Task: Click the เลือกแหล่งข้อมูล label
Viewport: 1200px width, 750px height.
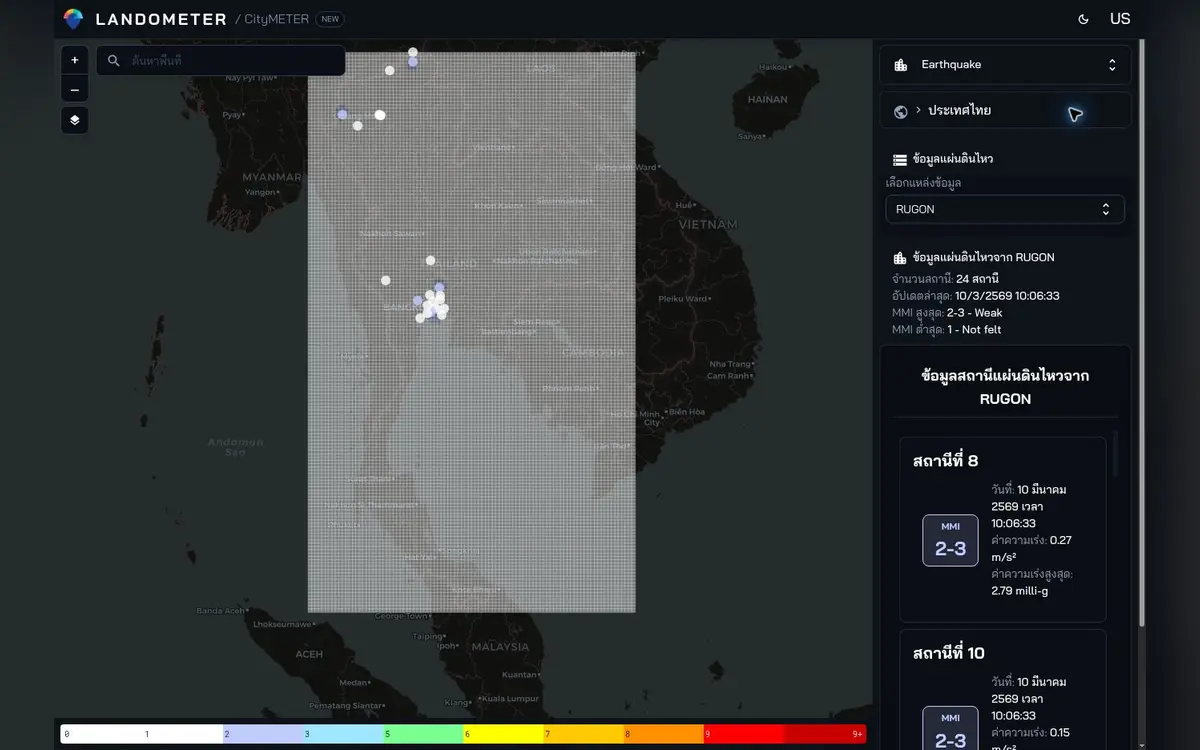Action: point(924,183)
